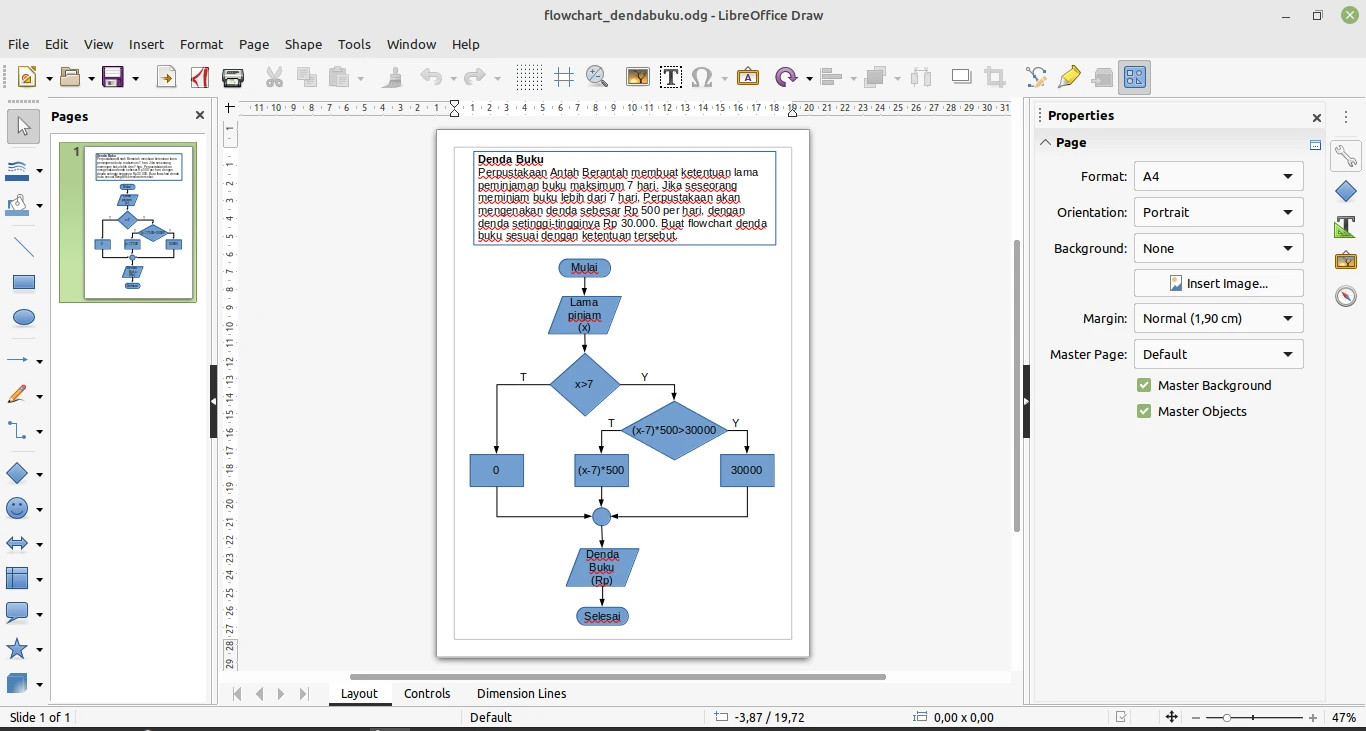Select the Layout layer tab

(x=359, y=693)
